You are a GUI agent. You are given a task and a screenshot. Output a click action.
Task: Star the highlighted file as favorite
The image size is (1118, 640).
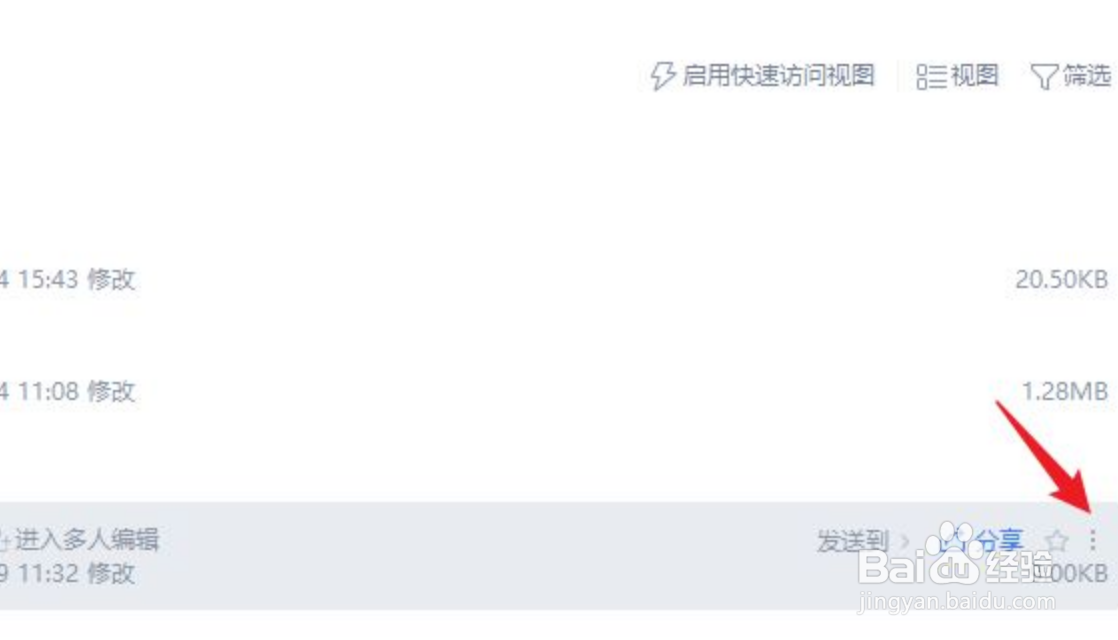click(x=1057, y=541)
